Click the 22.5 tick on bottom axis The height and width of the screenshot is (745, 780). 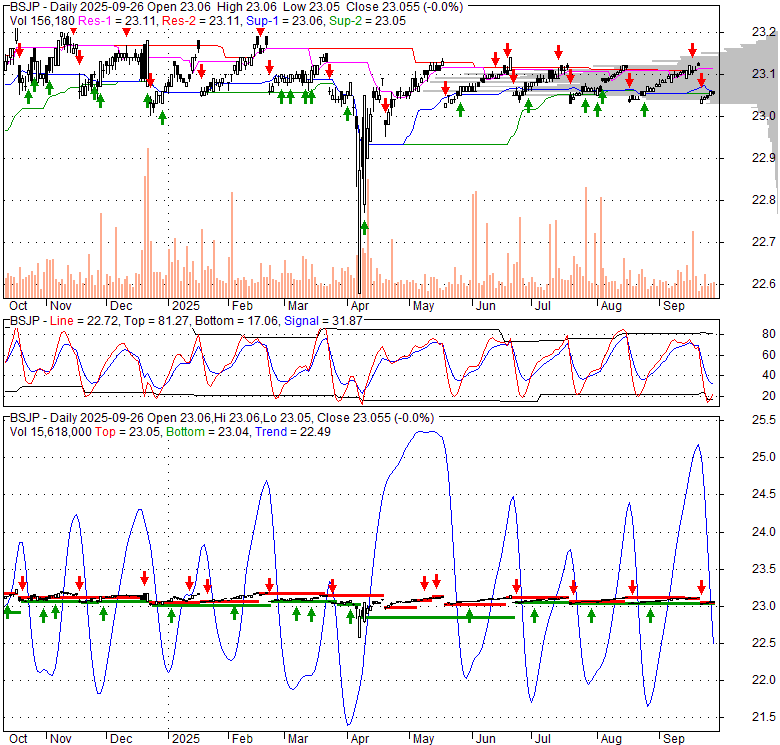764,643
